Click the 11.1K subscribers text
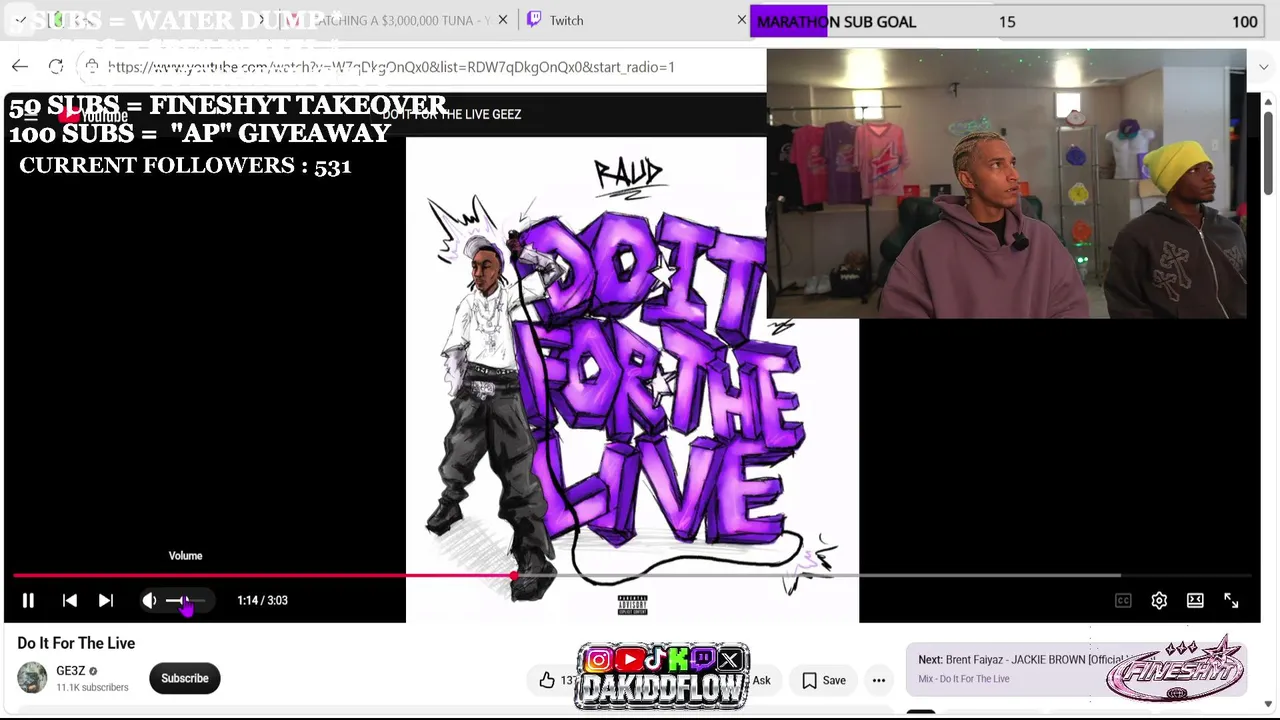The height and width of the screenshot is (720, 1280). [x=92, y=688]
